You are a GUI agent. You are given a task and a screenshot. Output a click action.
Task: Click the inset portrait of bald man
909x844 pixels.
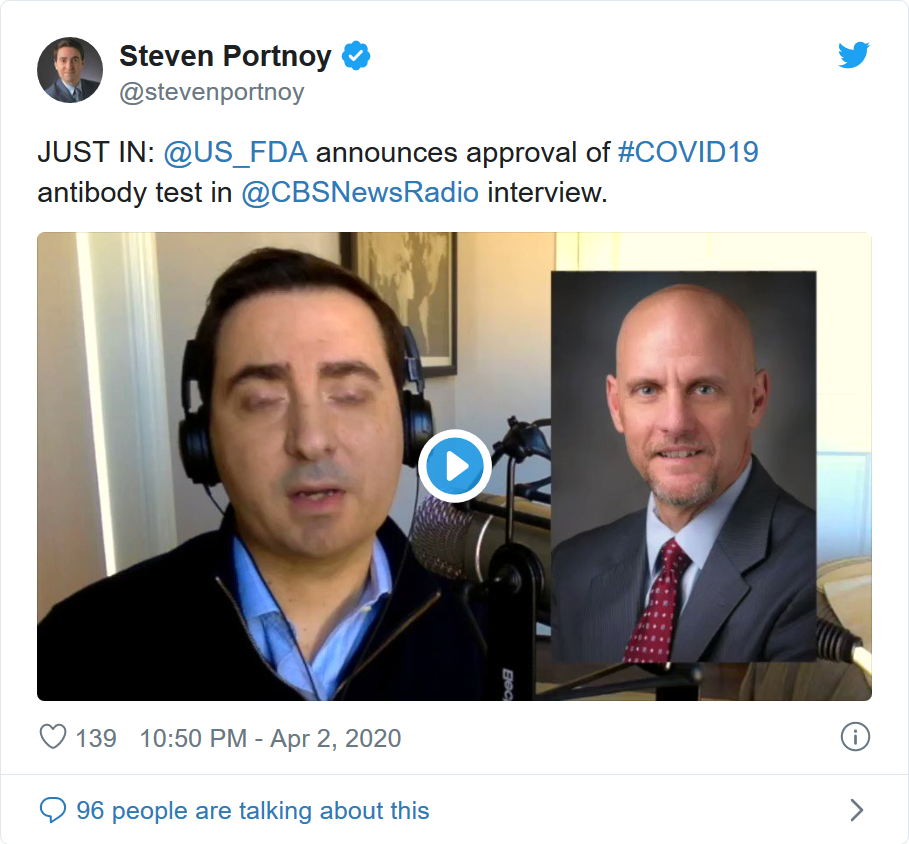click(683, 466)
